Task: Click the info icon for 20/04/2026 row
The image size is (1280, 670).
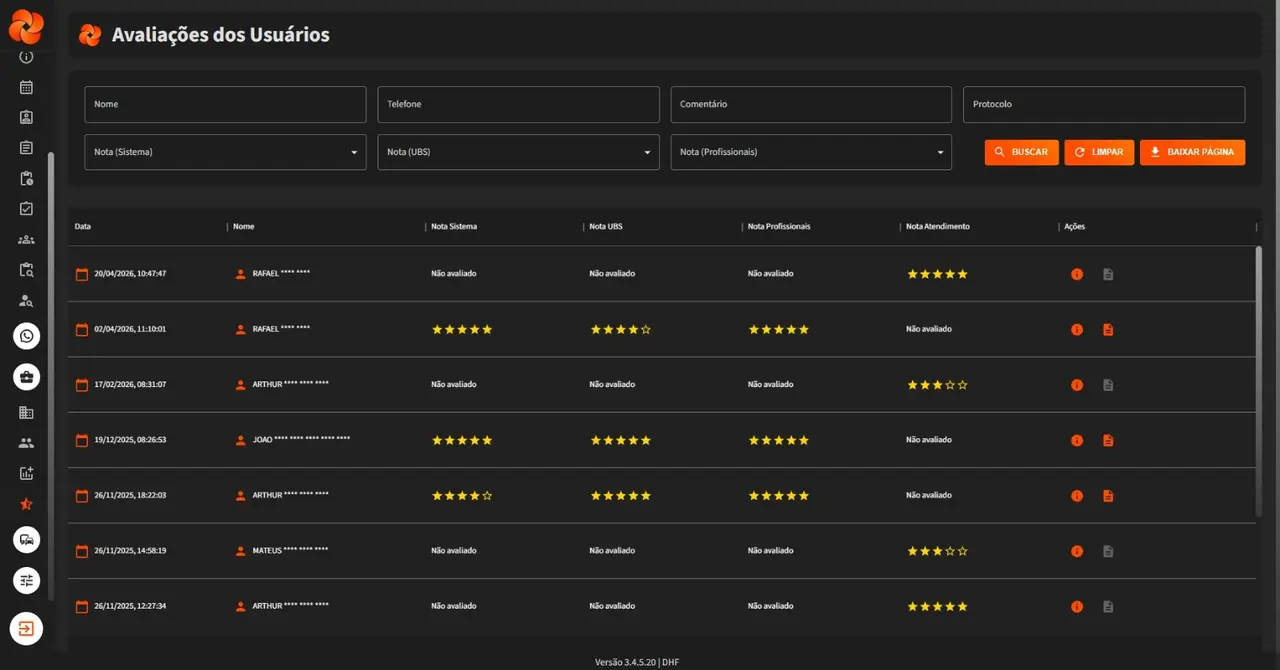Action: pos(1077,274)
